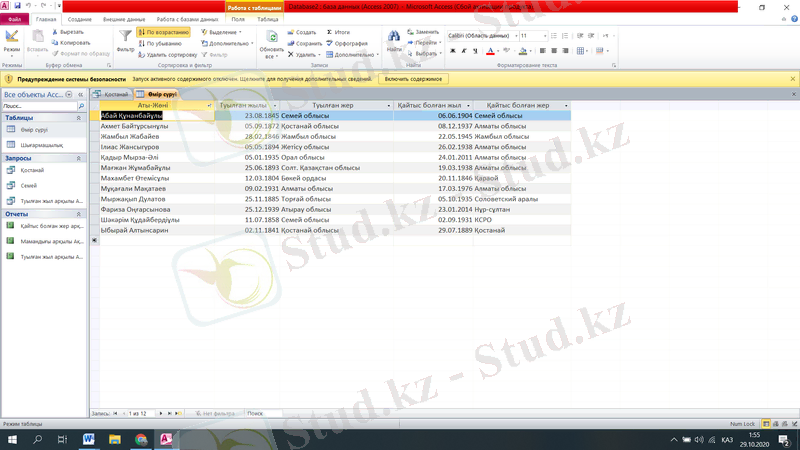Open Word from the Windows taskbar

89,439
